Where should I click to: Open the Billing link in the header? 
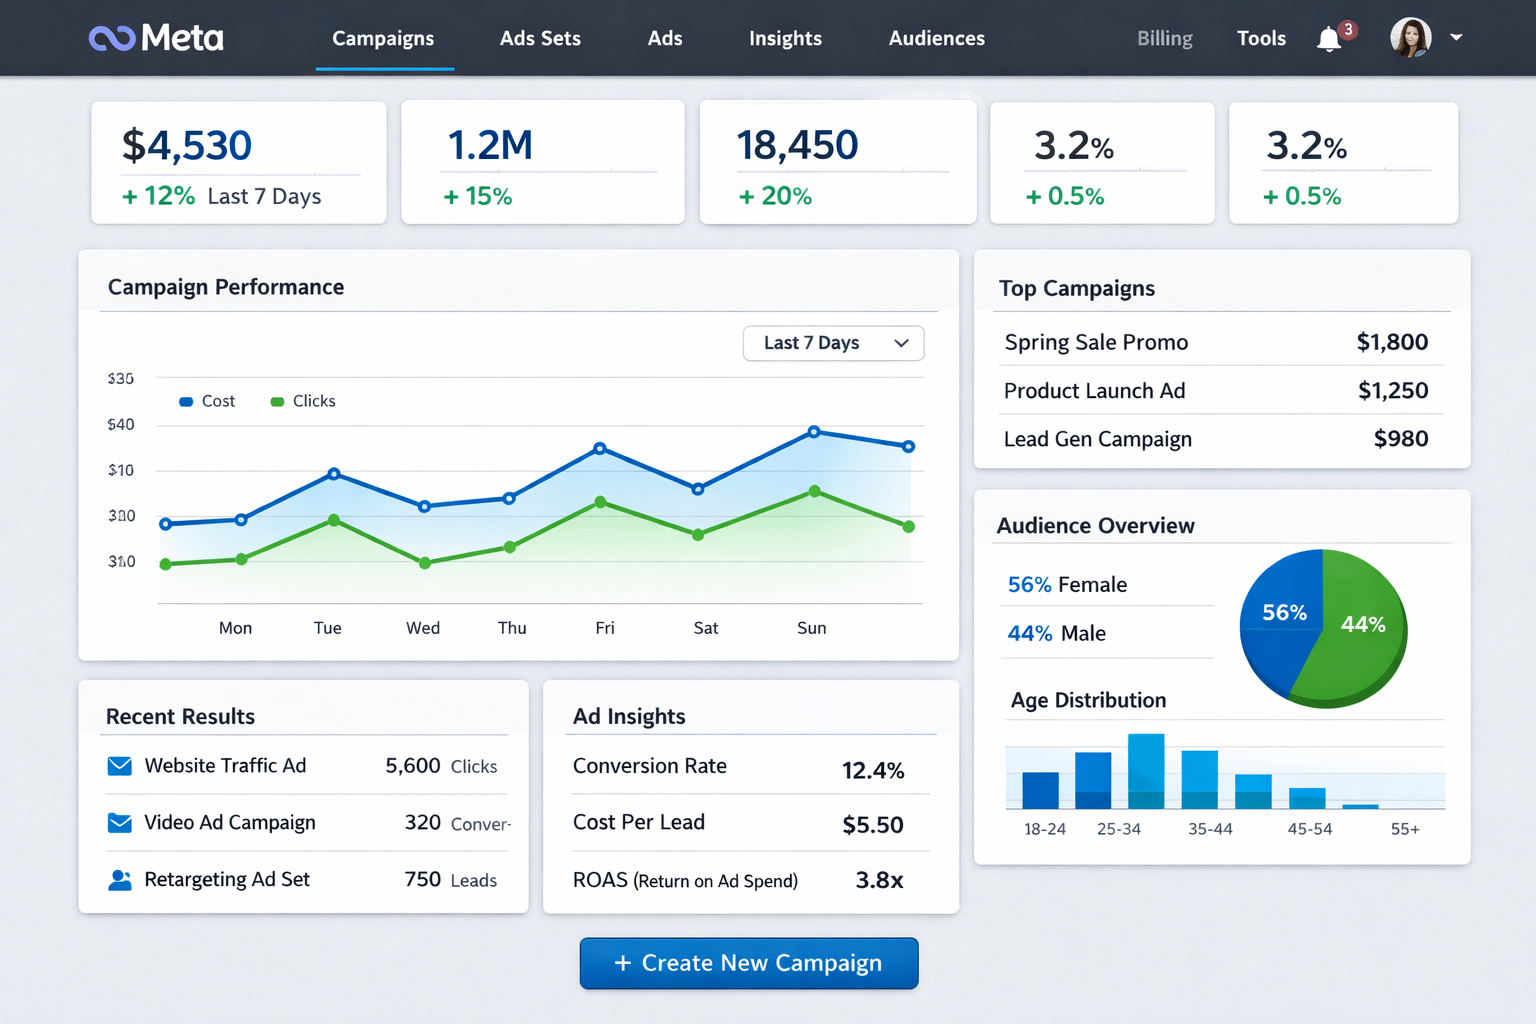[x=1164, y=39]
